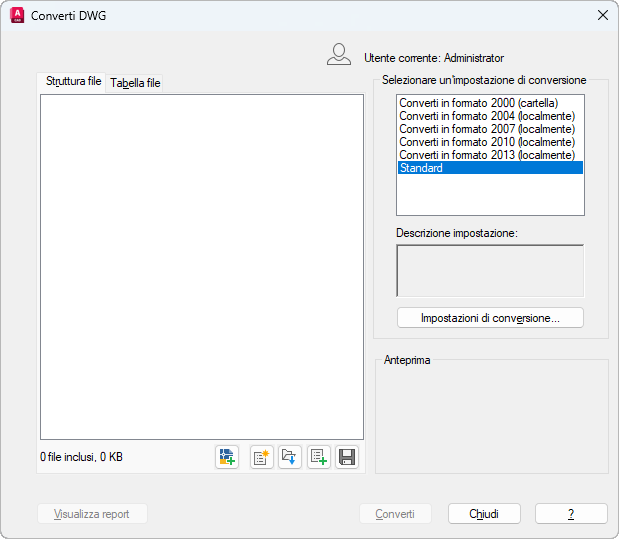Click the New list icon with star
This screenshot has width=619, height=539.
click(261, 457)
